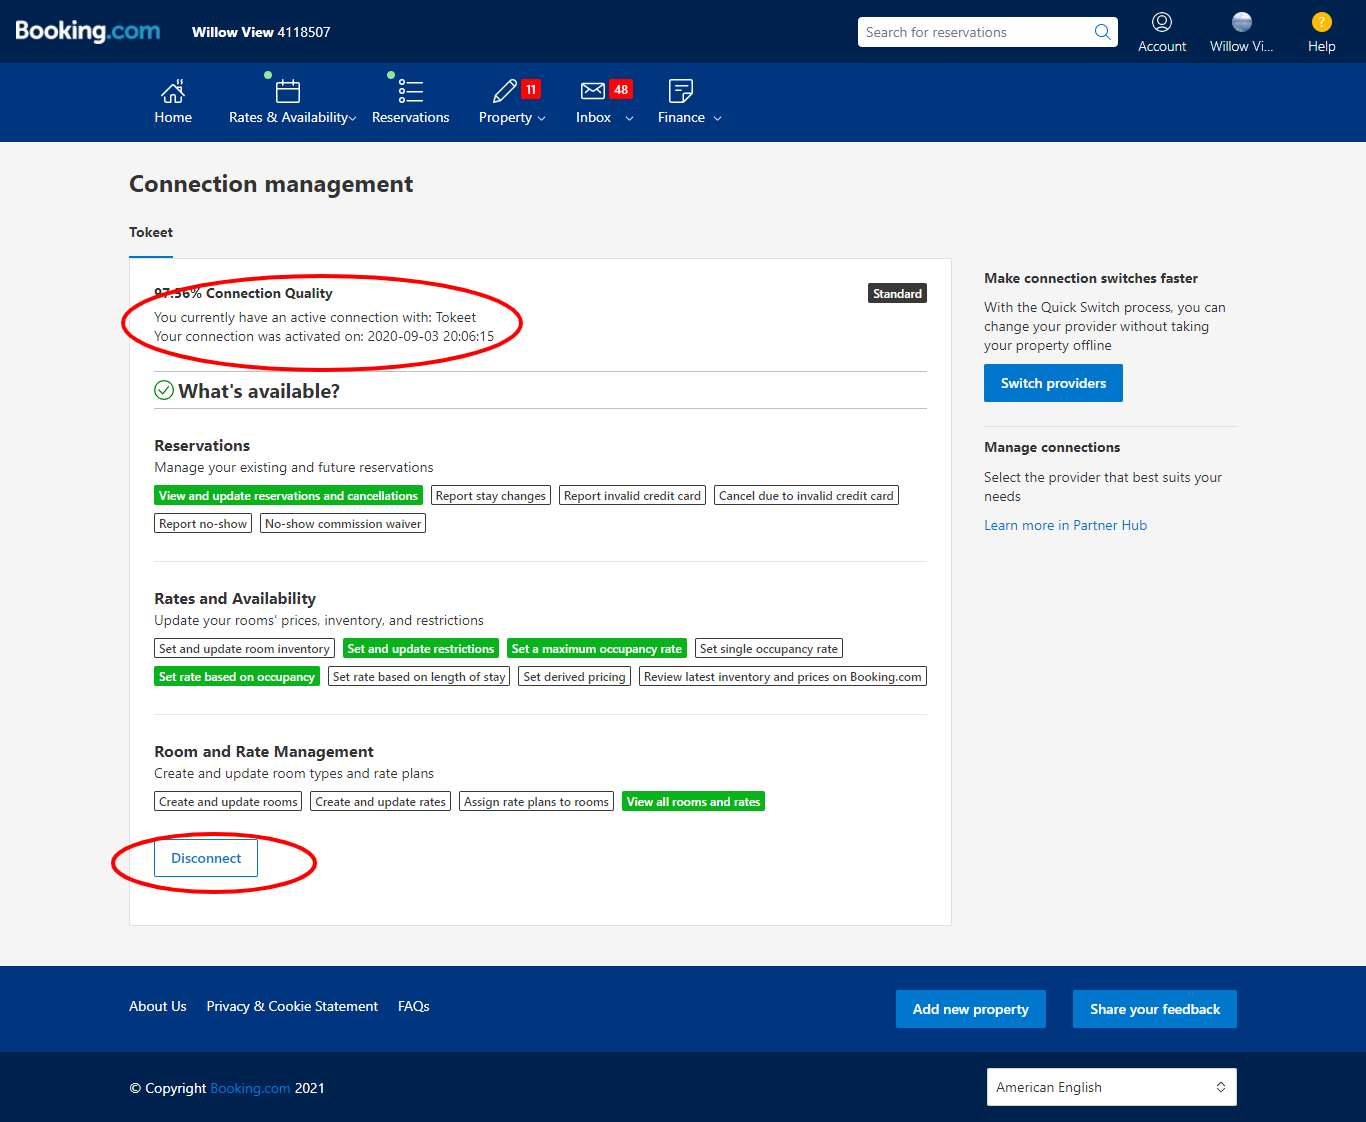Open Booking.com copyright link

tap(250, 1088)
